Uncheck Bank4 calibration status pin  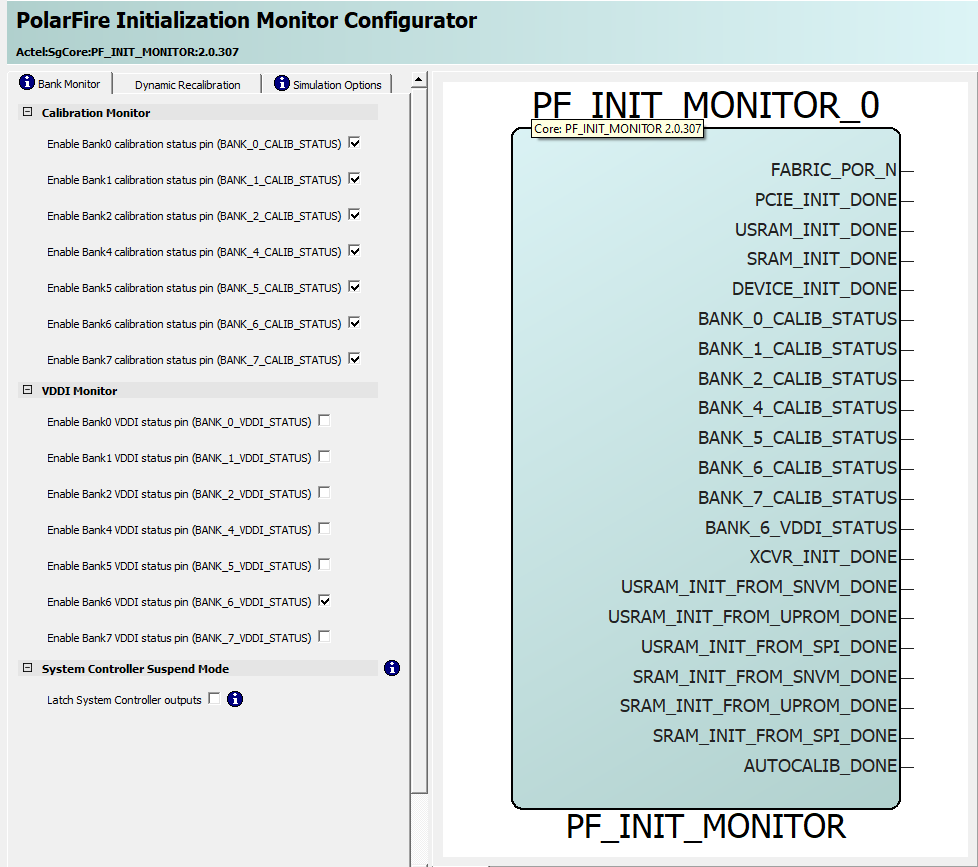coord(354,251)
